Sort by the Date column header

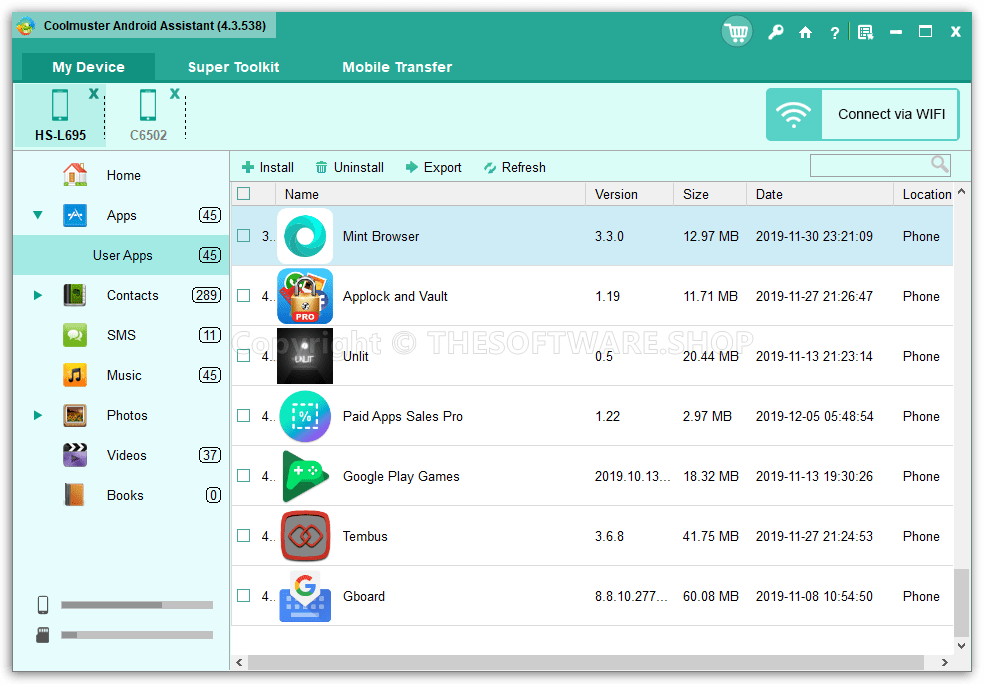(820, 195)
